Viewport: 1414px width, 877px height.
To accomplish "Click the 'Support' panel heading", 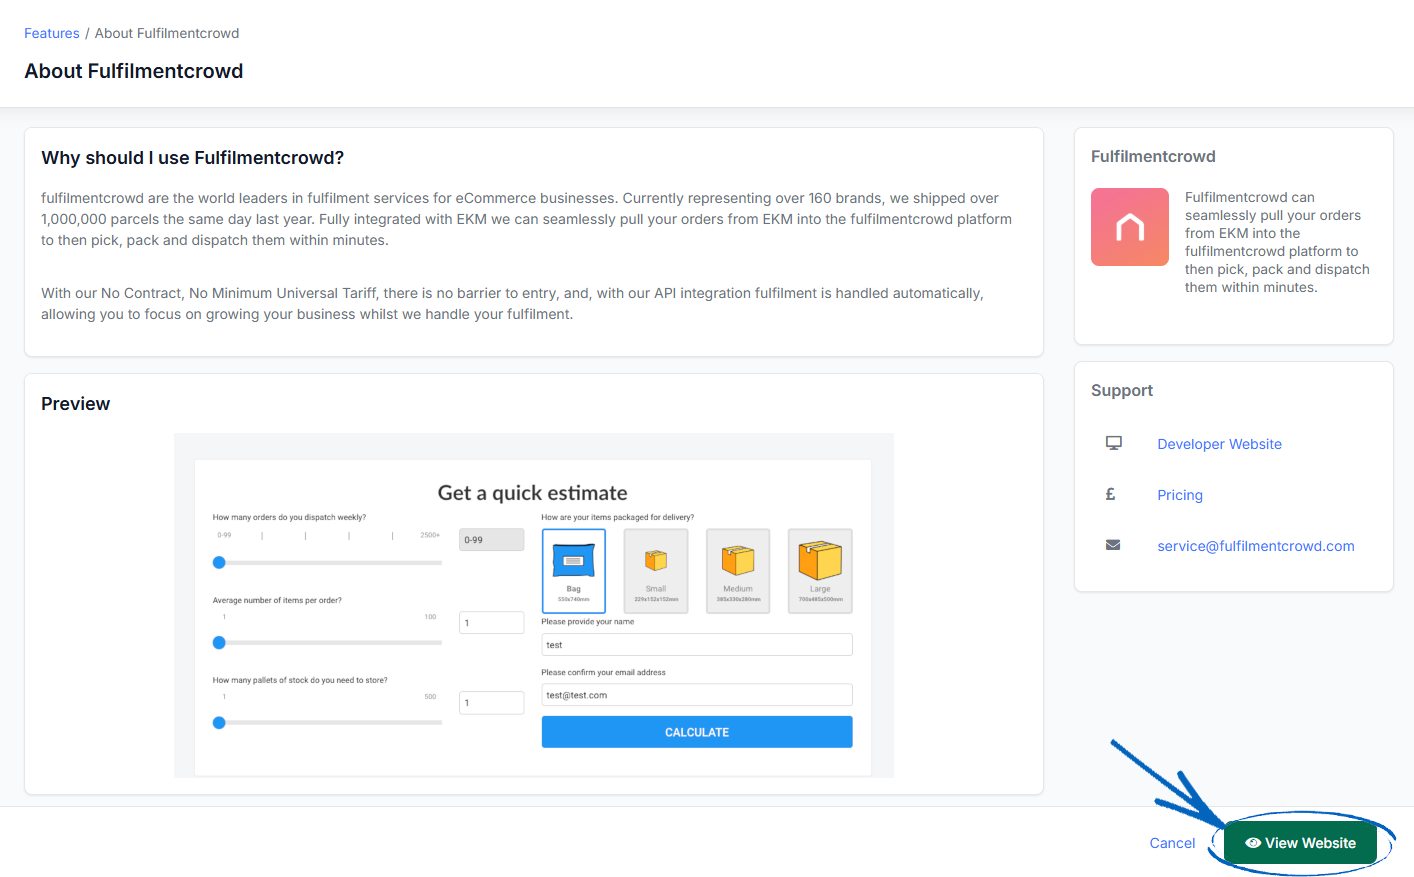I will tap(1122, 391).
